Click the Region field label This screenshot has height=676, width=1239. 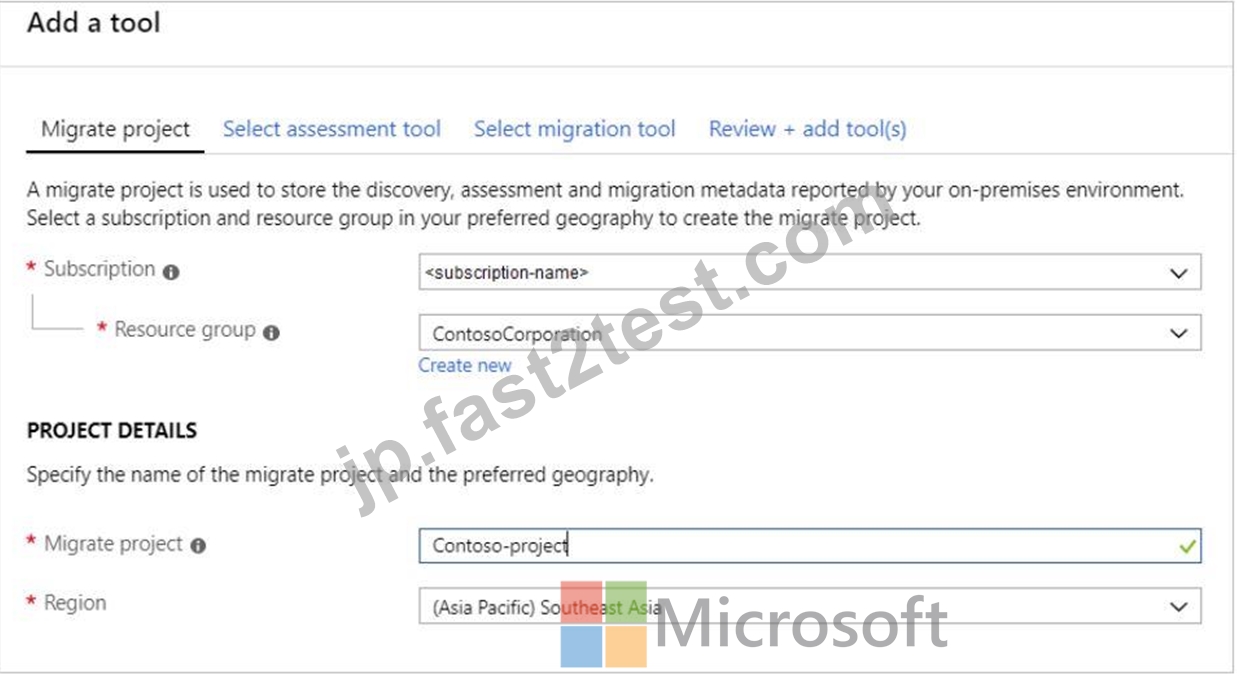point(75,603)
